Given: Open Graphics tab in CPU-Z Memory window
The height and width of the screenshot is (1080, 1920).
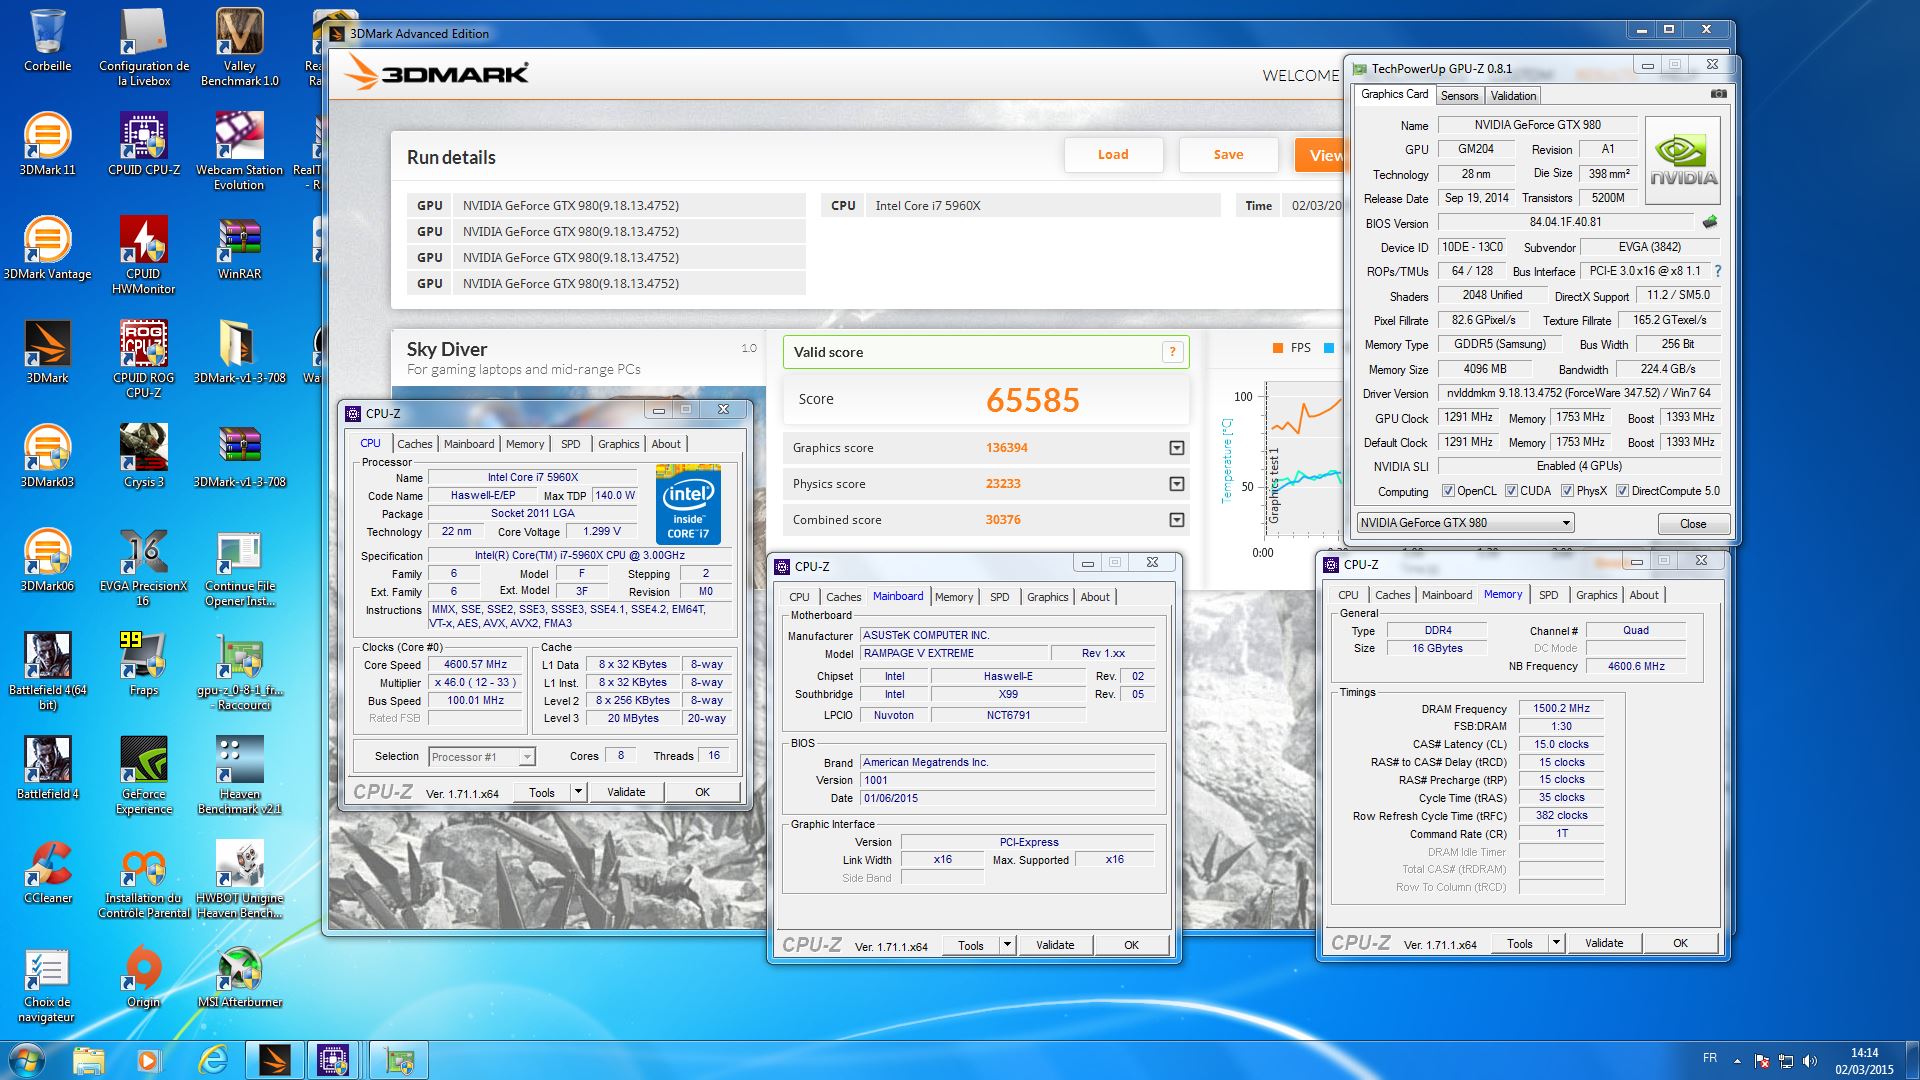Looking at the screenshot, I should coord(1596,595).
